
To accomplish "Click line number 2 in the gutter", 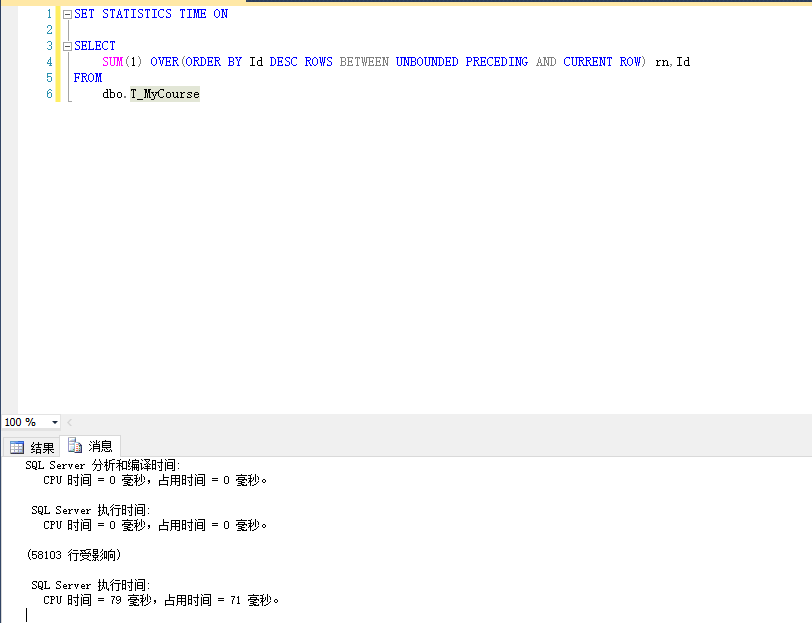I will [48, 30].
